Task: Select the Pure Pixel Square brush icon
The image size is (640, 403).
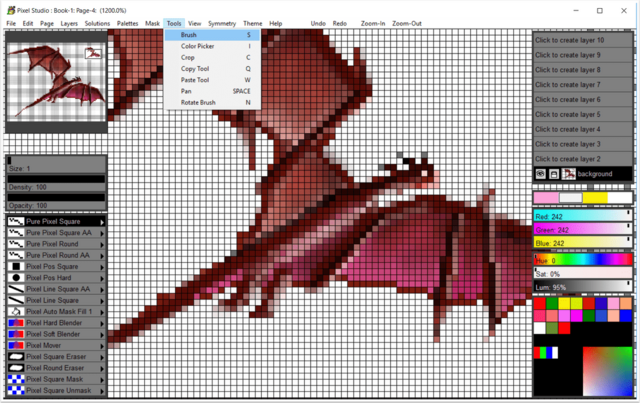Action: [16, 221]
